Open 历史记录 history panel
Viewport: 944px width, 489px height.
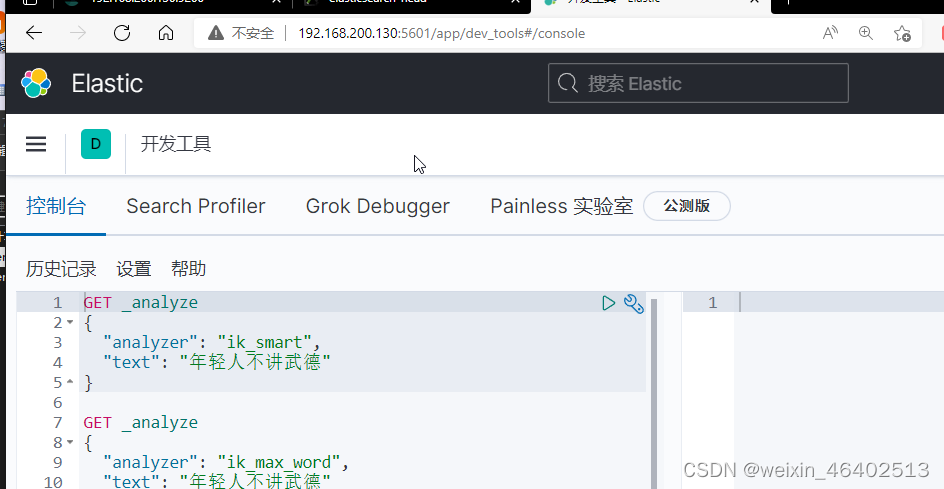(x=61, y=269)
